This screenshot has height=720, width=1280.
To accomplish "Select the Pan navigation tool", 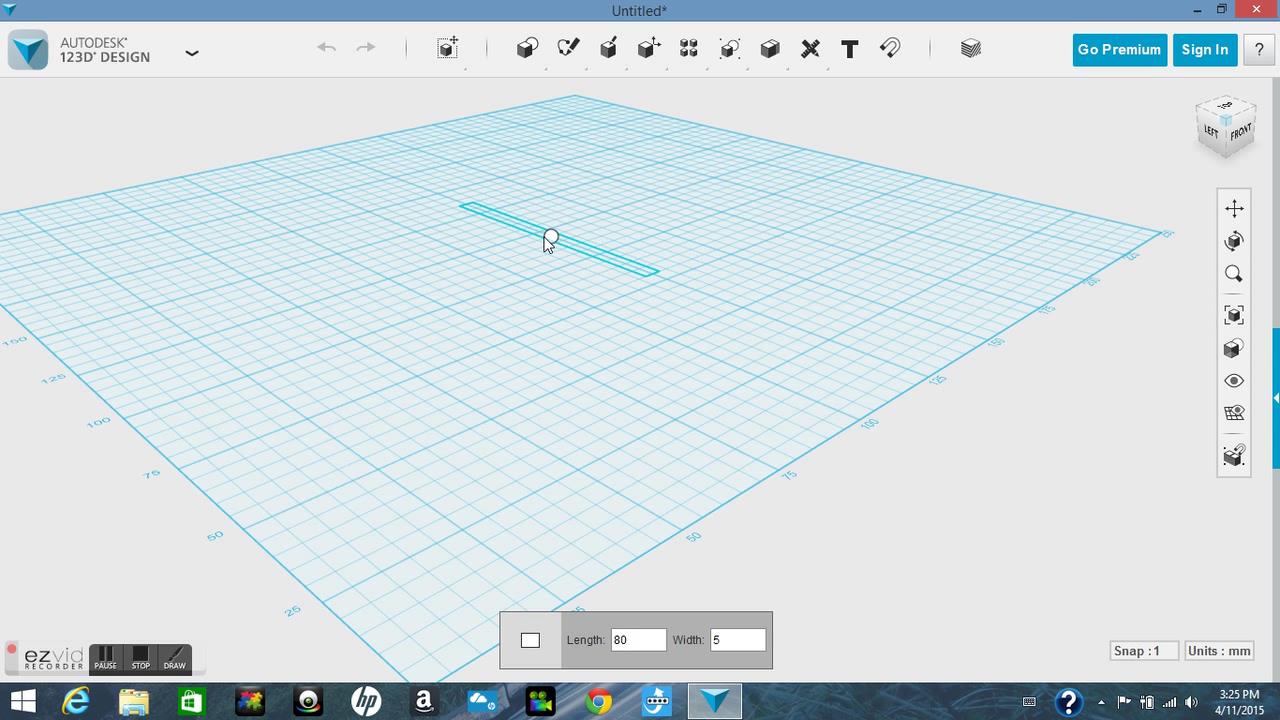I will click(1234, 208).
